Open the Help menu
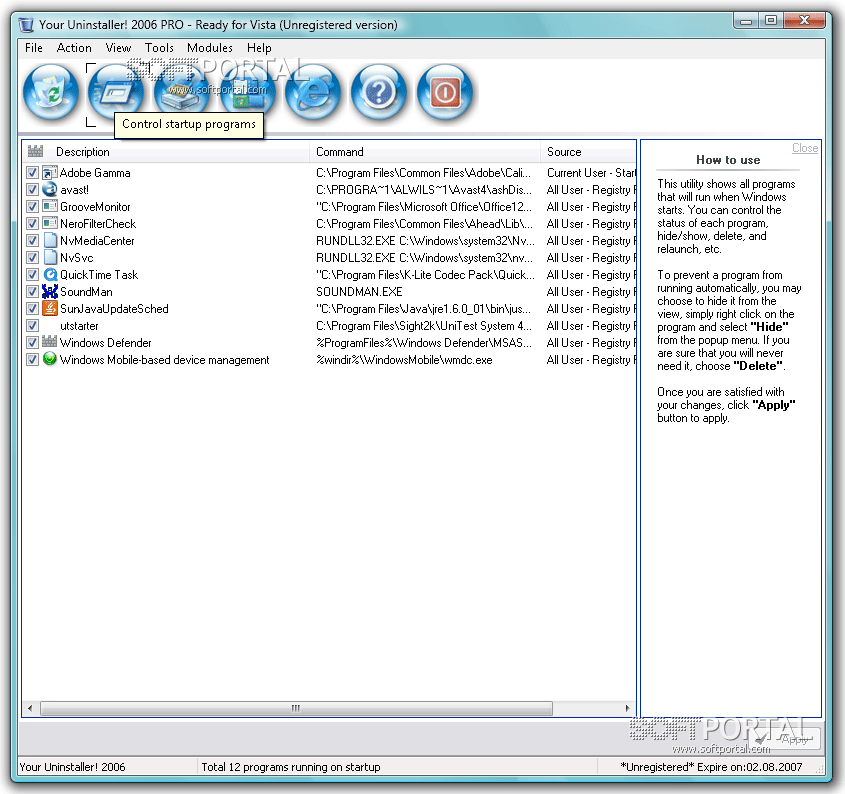The width and height of the screenshot is (845, 794). [259, 48]
